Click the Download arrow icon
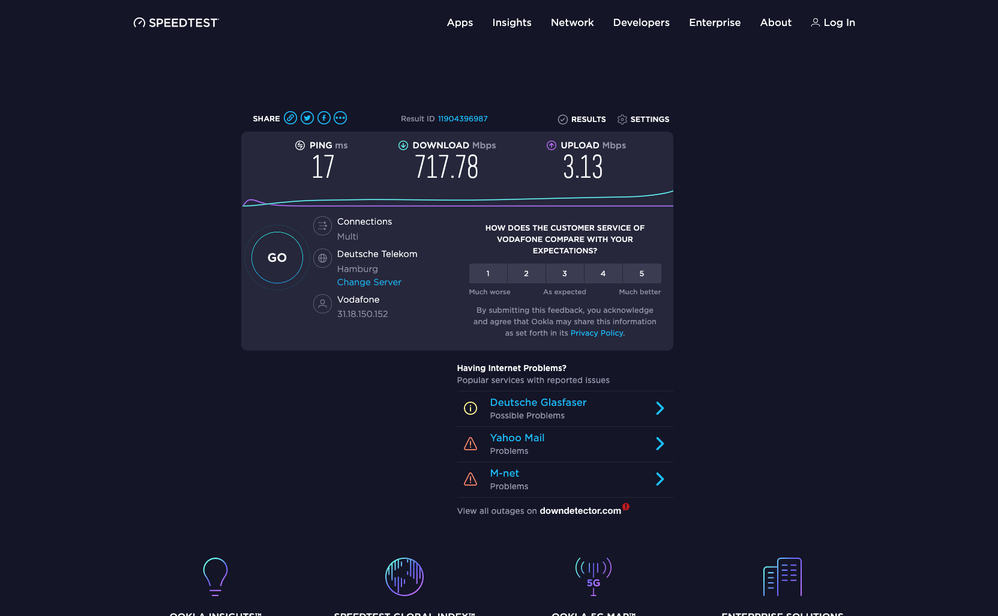Screen dimensions: 998x616 [x=403, y=145]
